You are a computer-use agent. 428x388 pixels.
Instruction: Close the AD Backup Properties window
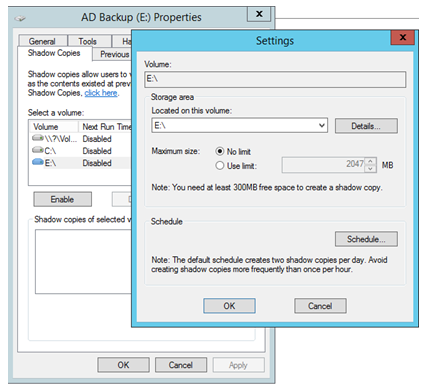(259, 14)
